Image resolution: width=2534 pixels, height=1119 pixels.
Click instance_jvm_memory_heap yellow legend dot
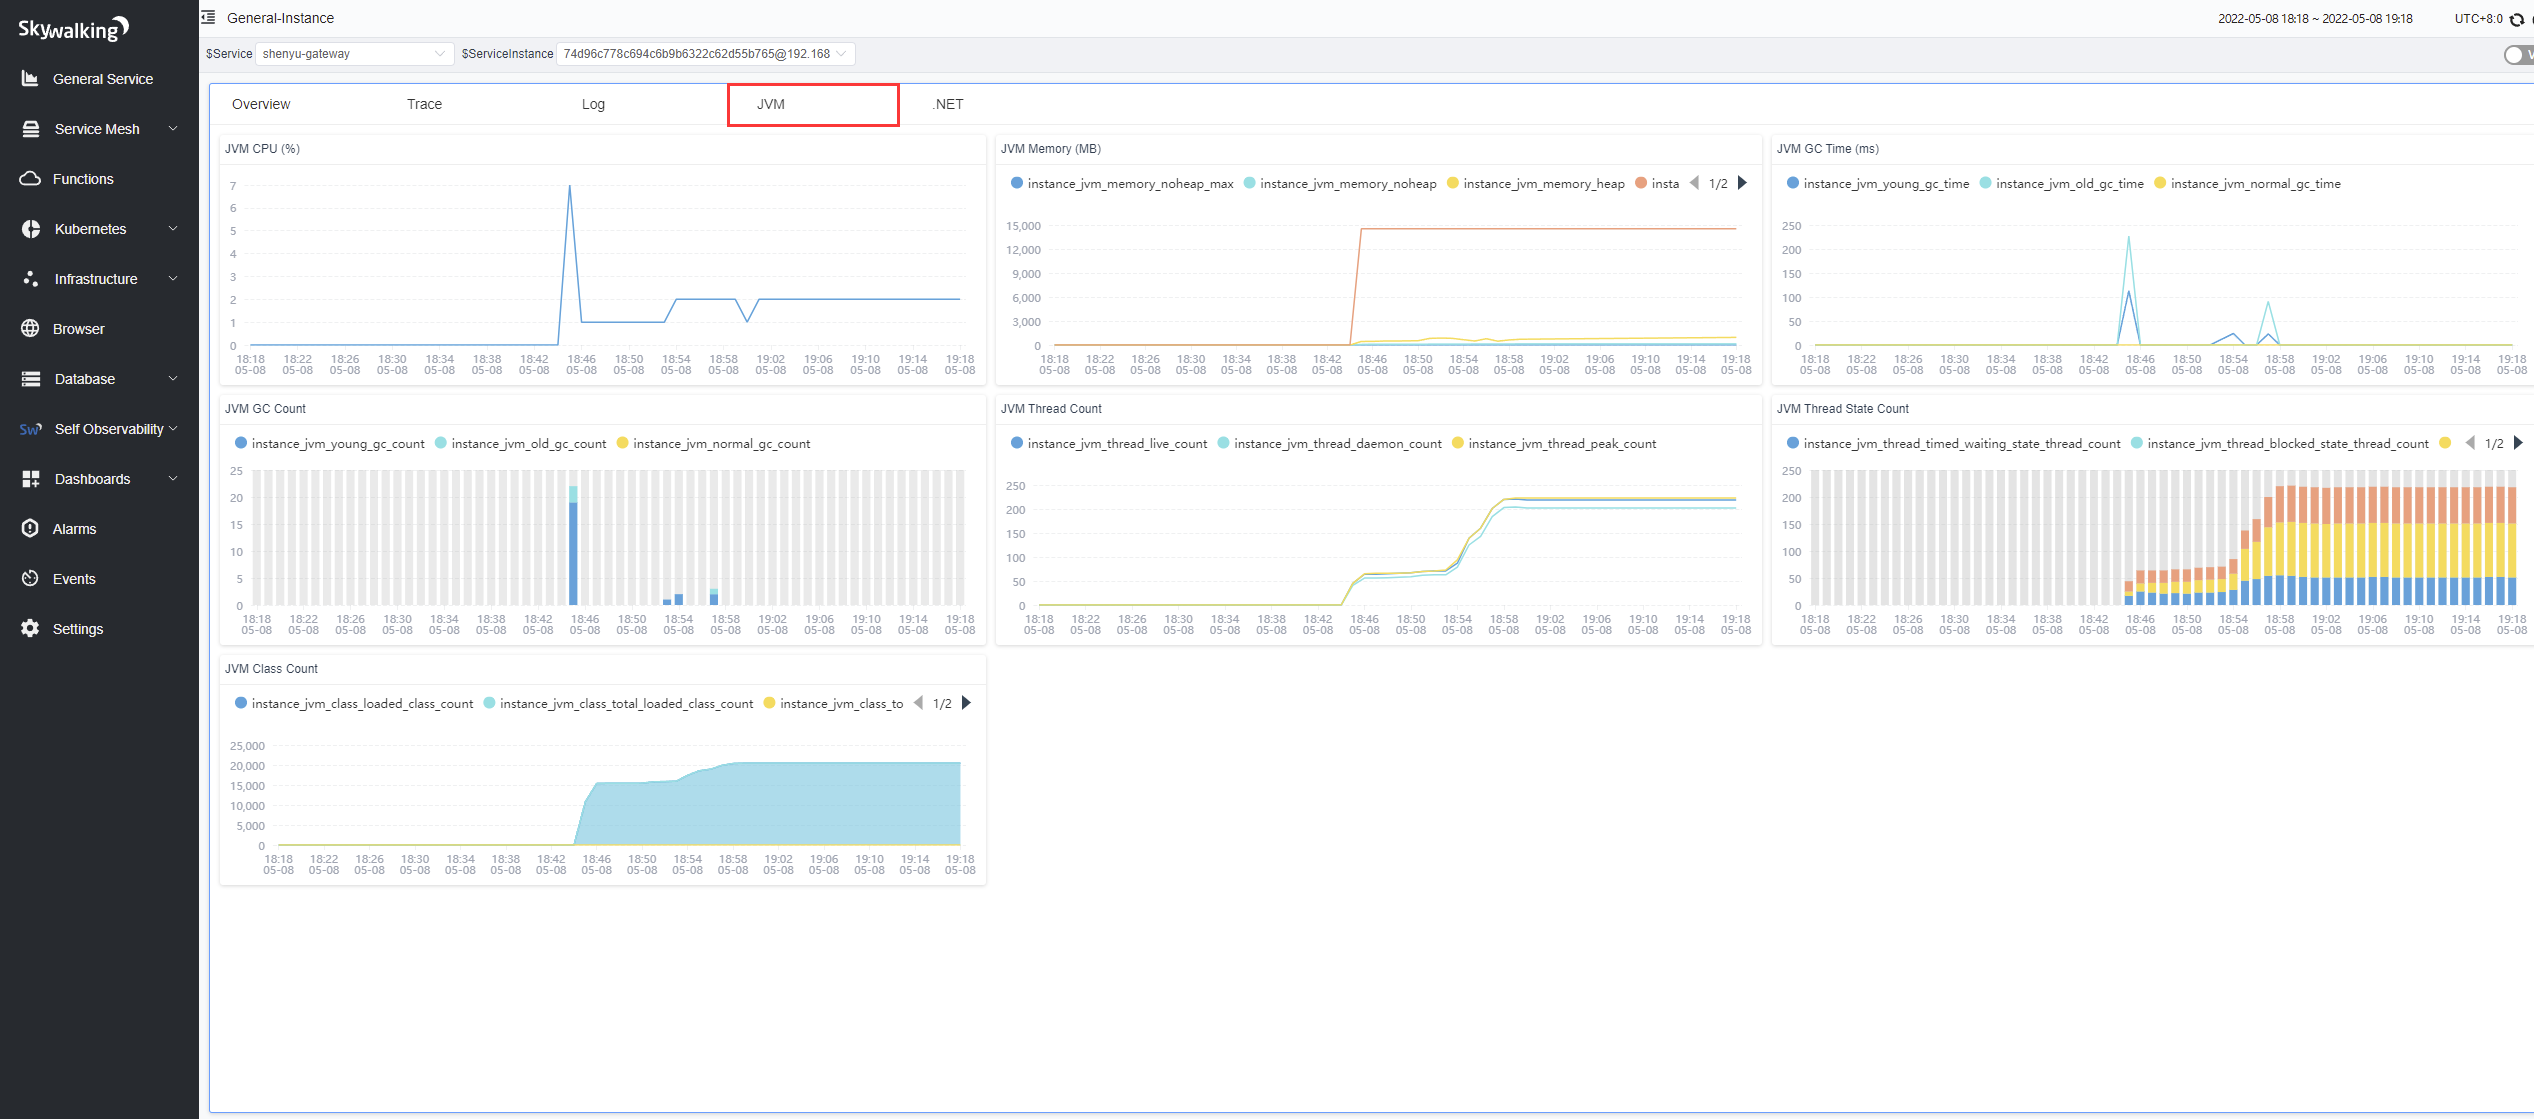coord(1452,183)
